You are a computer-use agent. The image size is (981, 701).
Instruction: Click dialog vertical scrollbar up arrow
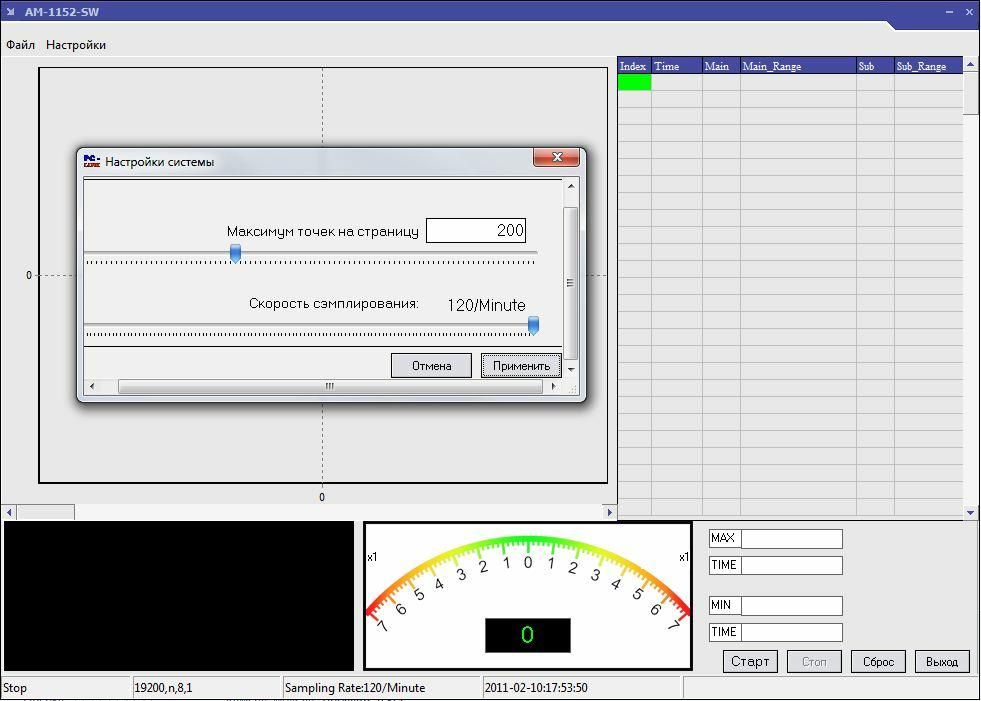pyautogui.click(x=571, y=187)
